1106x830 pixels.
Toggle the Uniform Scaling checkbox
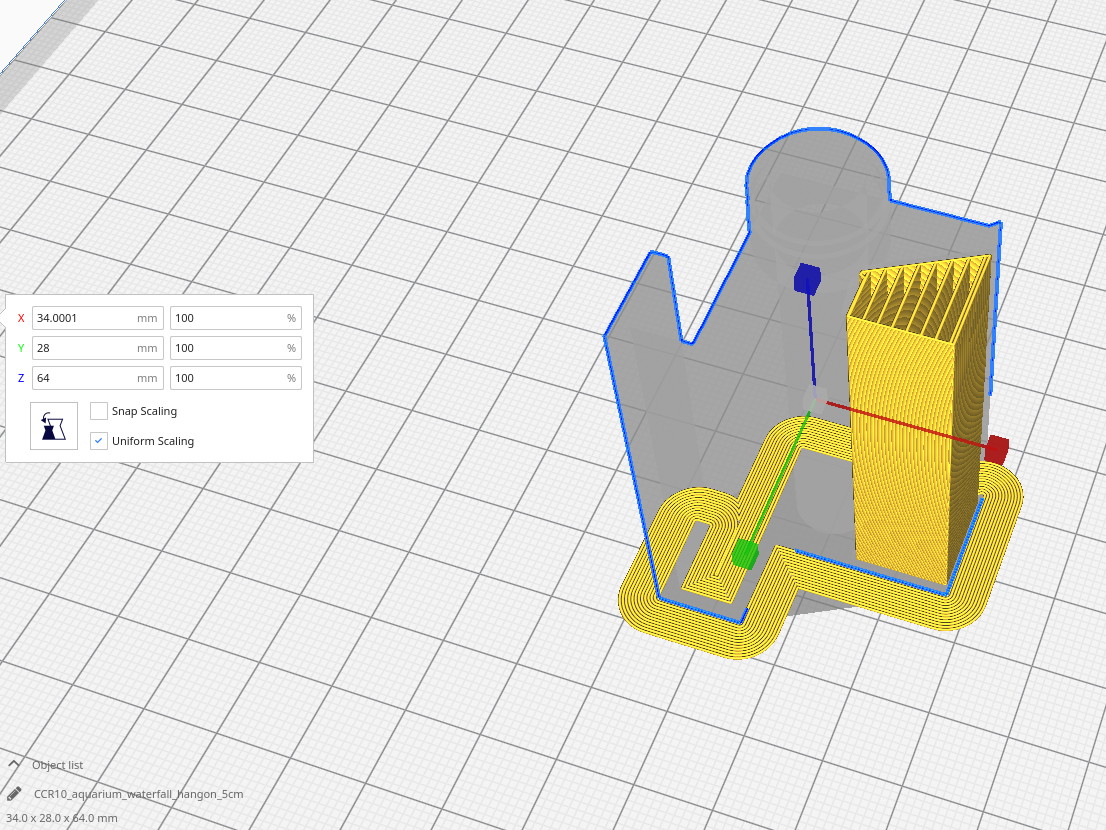99,441
